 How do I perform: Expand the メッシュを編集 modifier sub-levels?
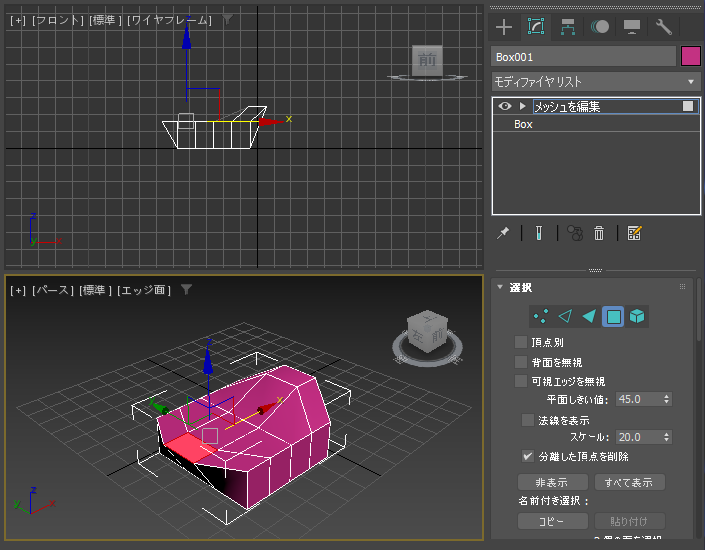[522, 106]
